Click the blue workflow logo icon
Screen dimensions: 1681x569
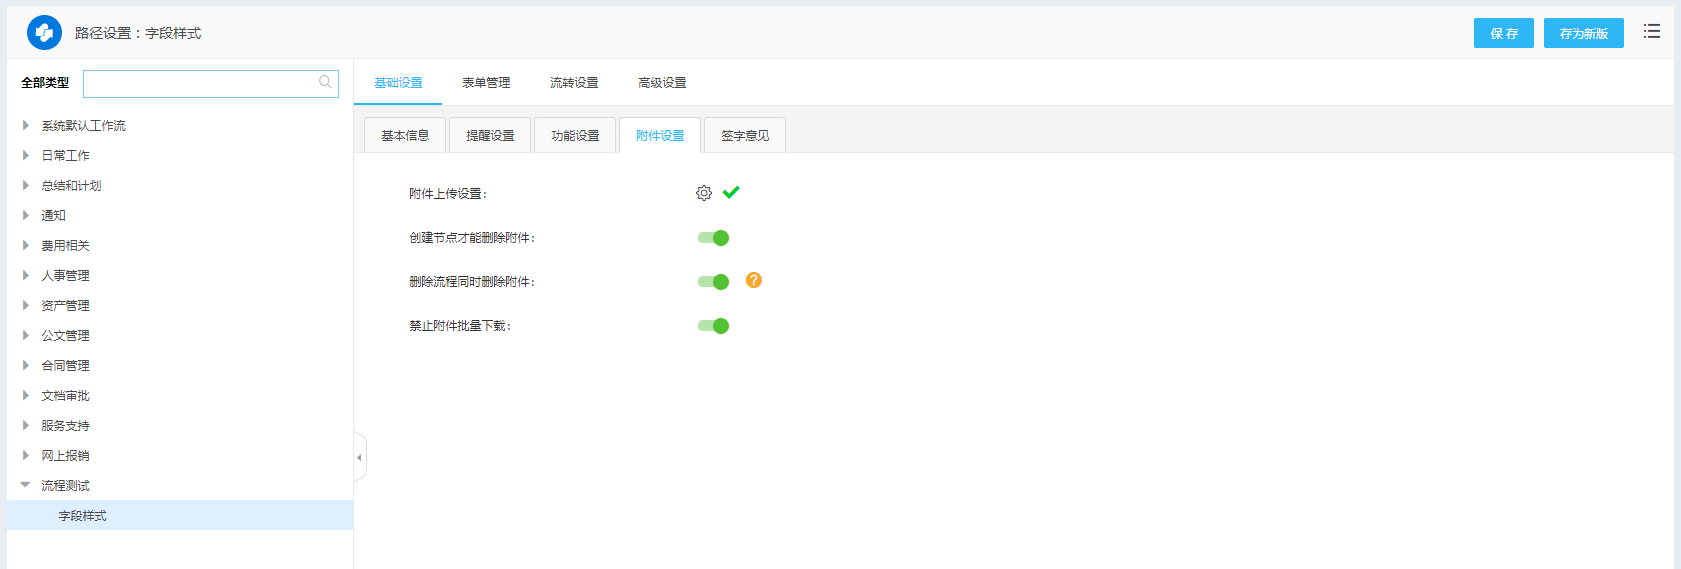44,33
